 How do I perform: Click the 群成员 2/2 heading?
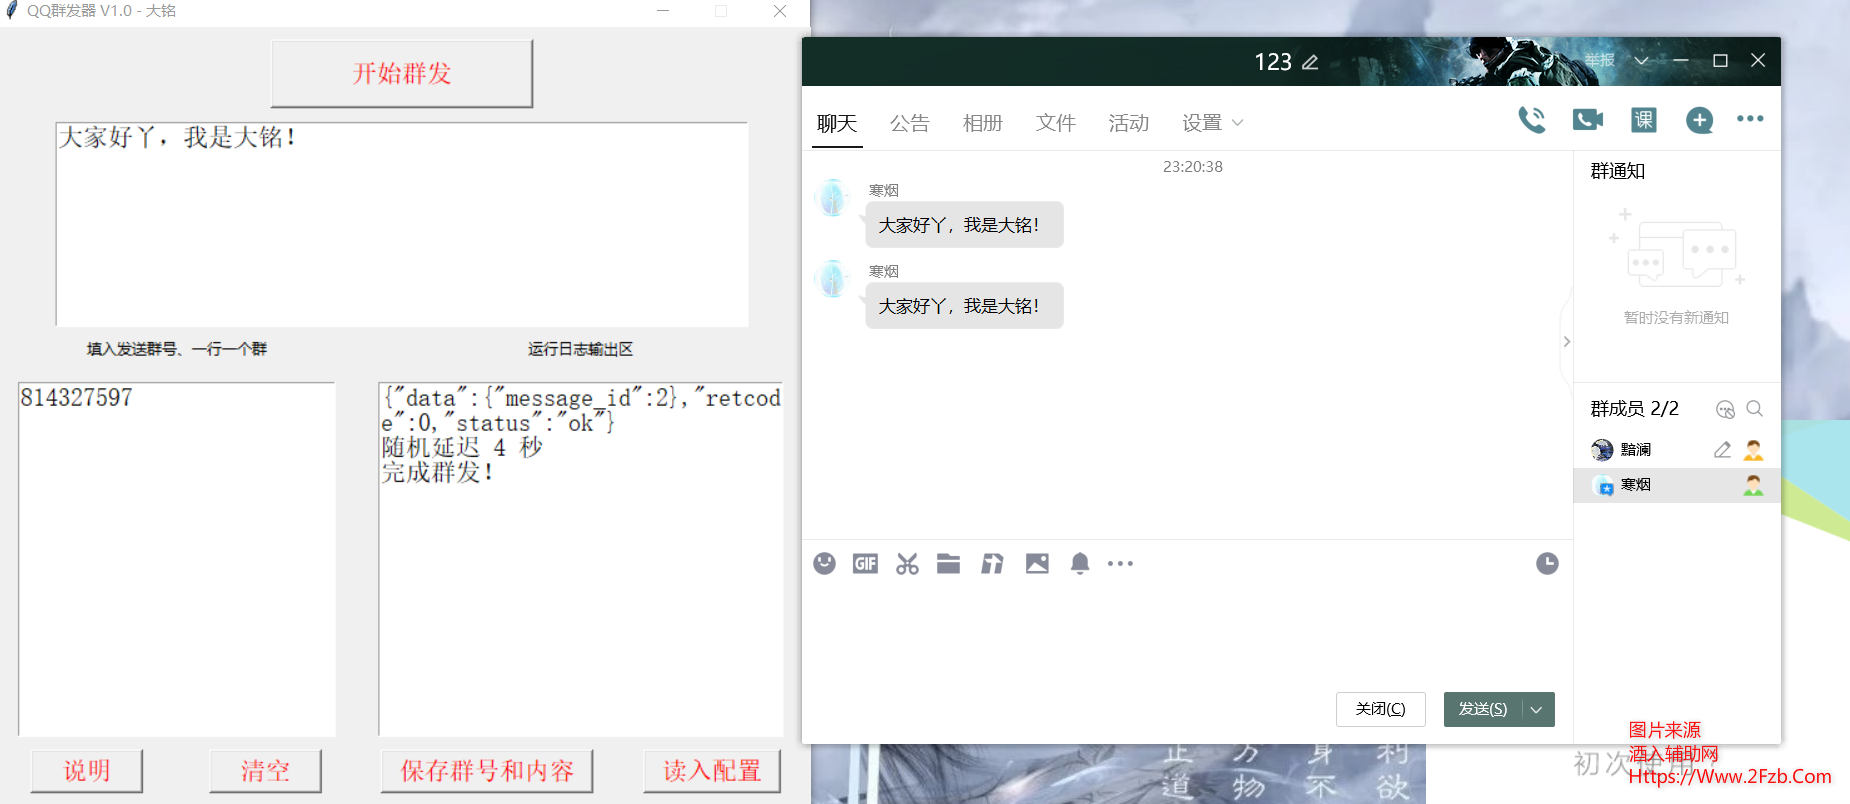(x=1634, y=409)
